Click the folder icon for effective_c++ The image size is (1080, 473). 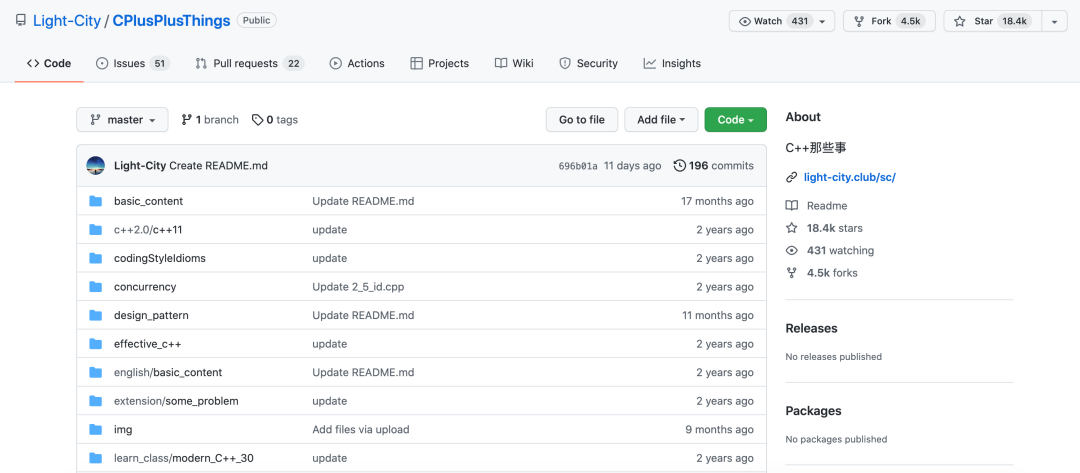(96, 344)
